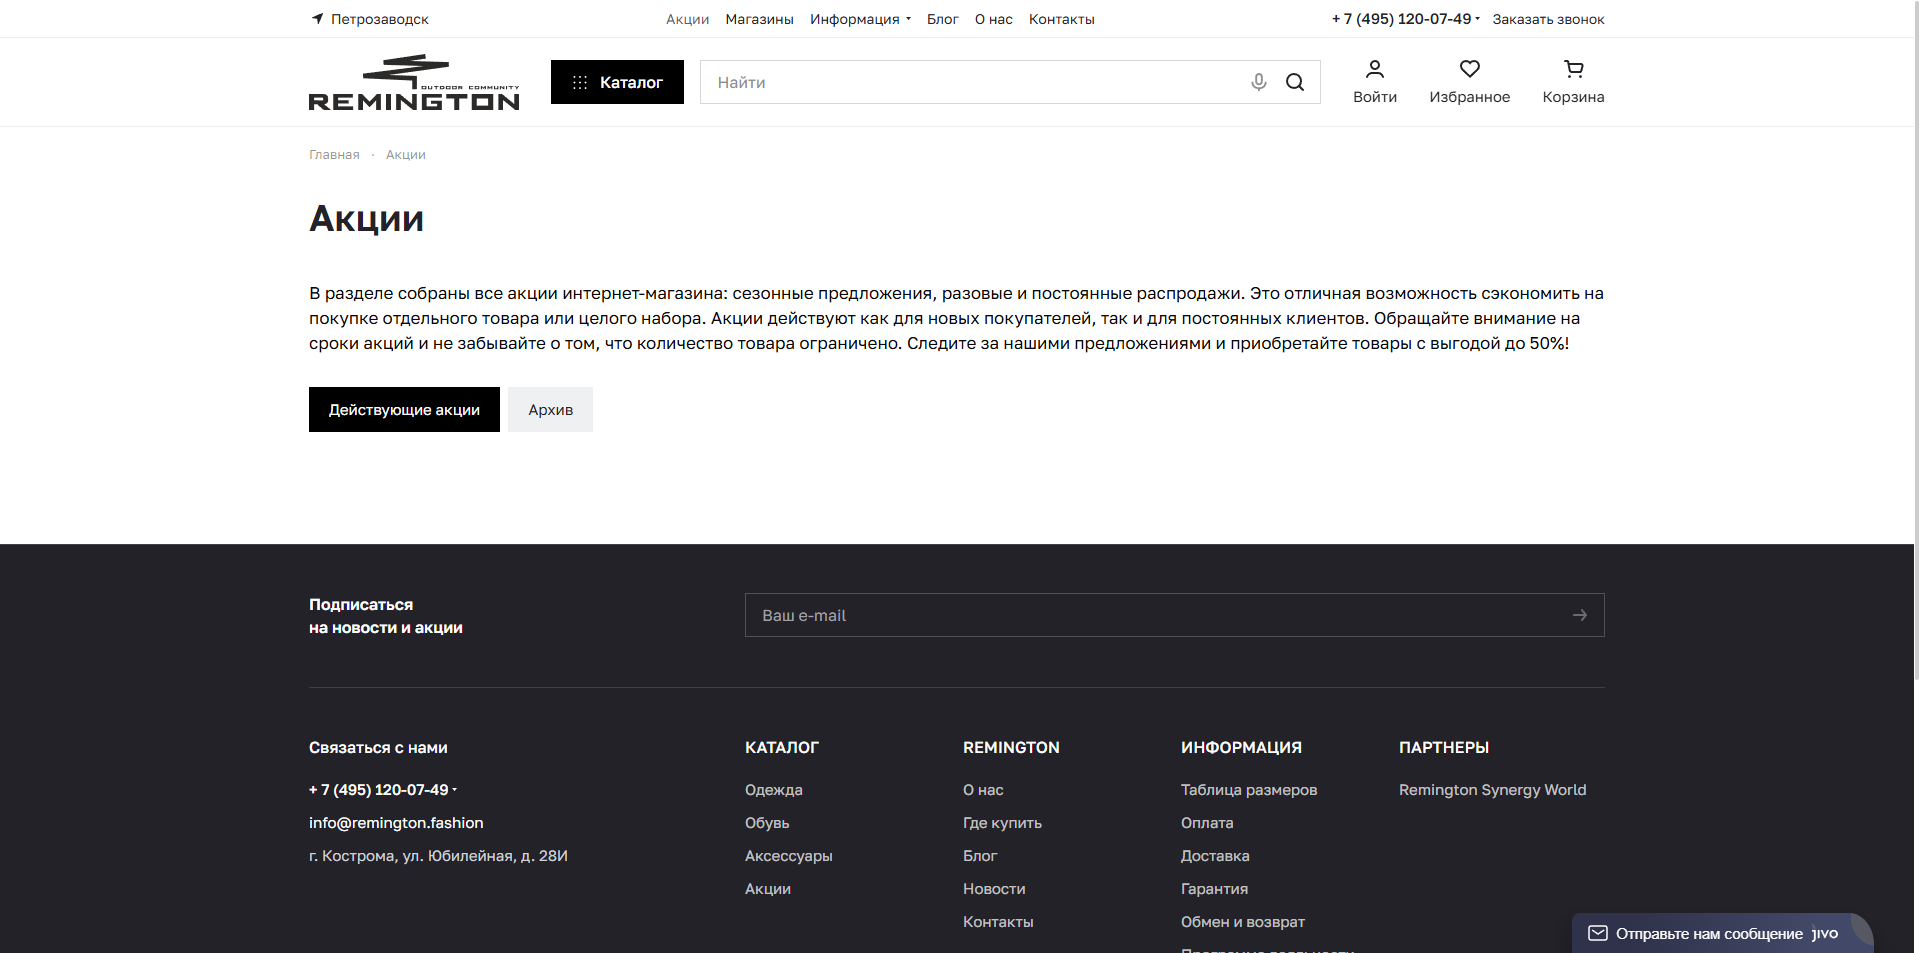Click the microphone voice search icon
This screenshot has height=953, width=1920.
[1258, 82]
